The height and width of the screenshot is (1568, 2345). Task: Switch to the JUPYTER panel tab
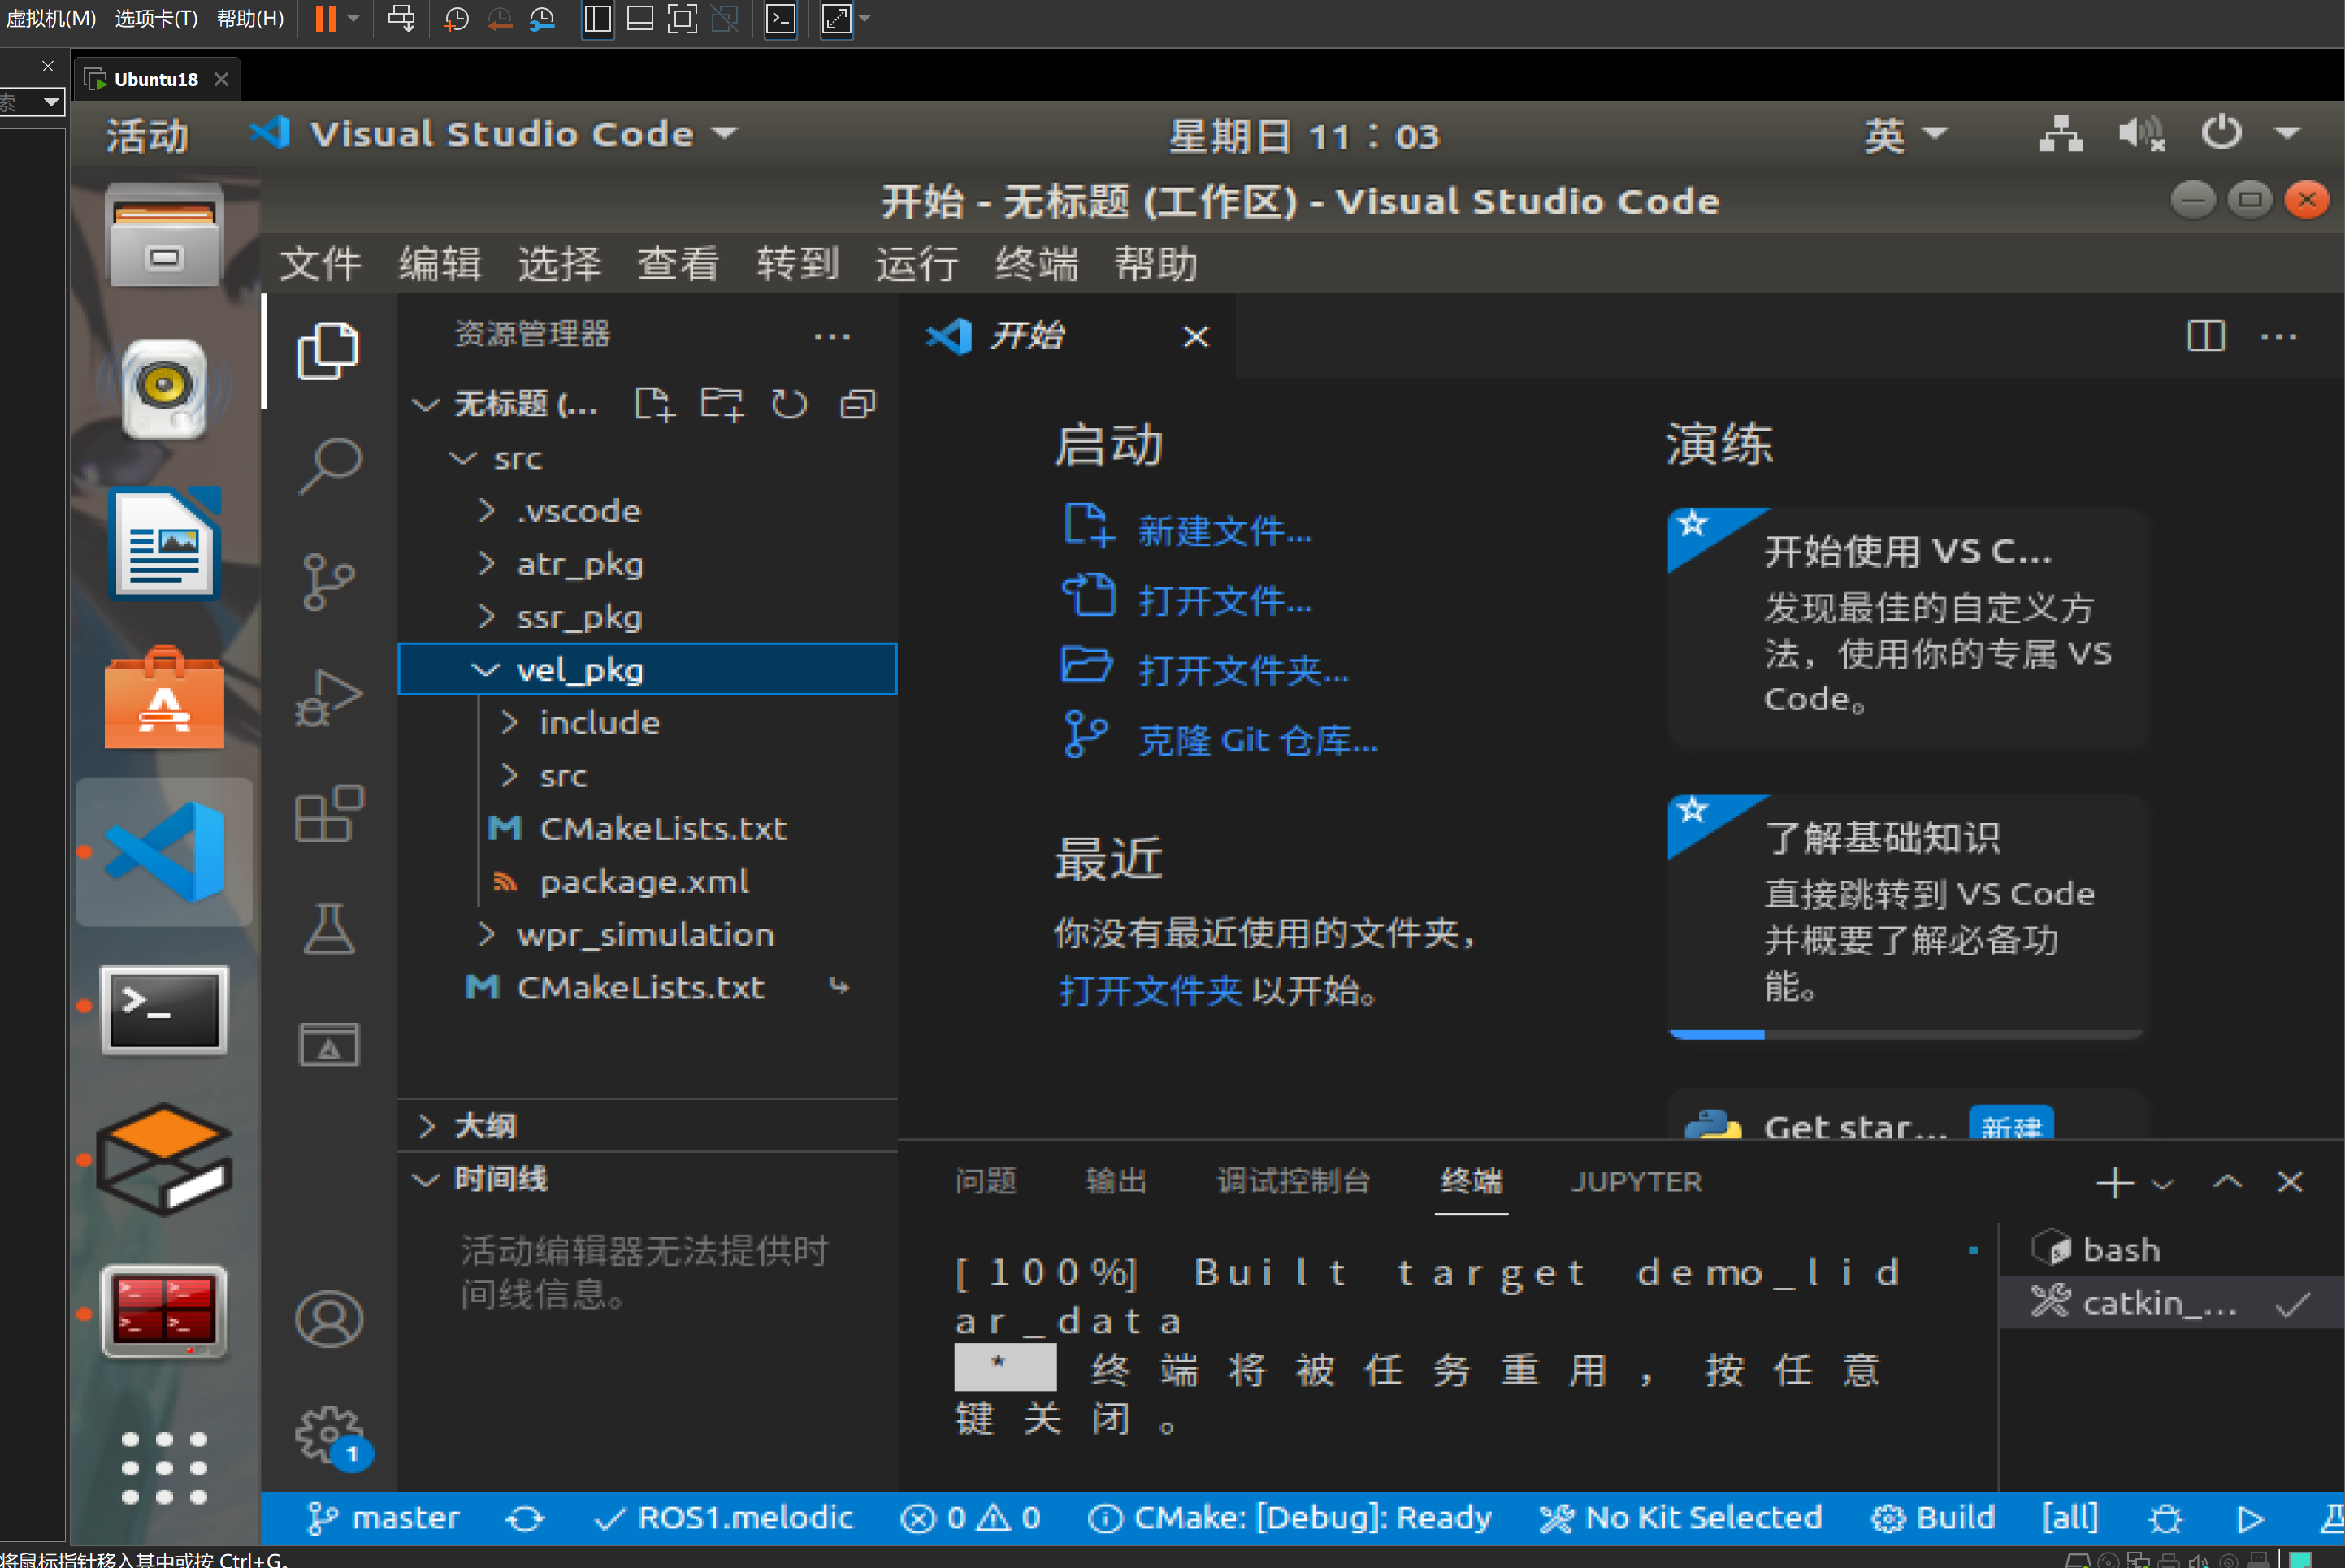[x=1637, y=1182]
